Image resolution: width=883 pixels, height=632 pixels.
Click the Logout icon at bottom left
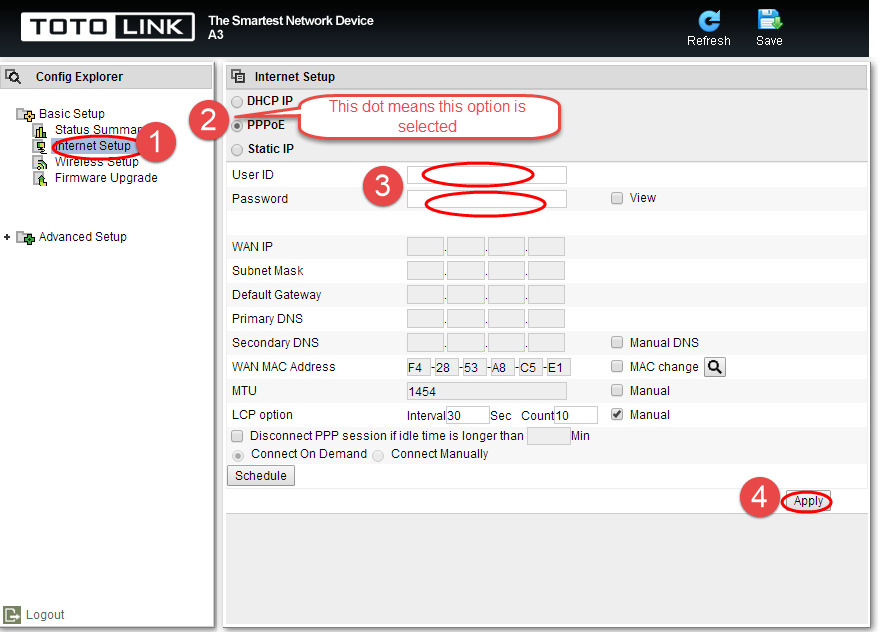(x=12, y=615)
